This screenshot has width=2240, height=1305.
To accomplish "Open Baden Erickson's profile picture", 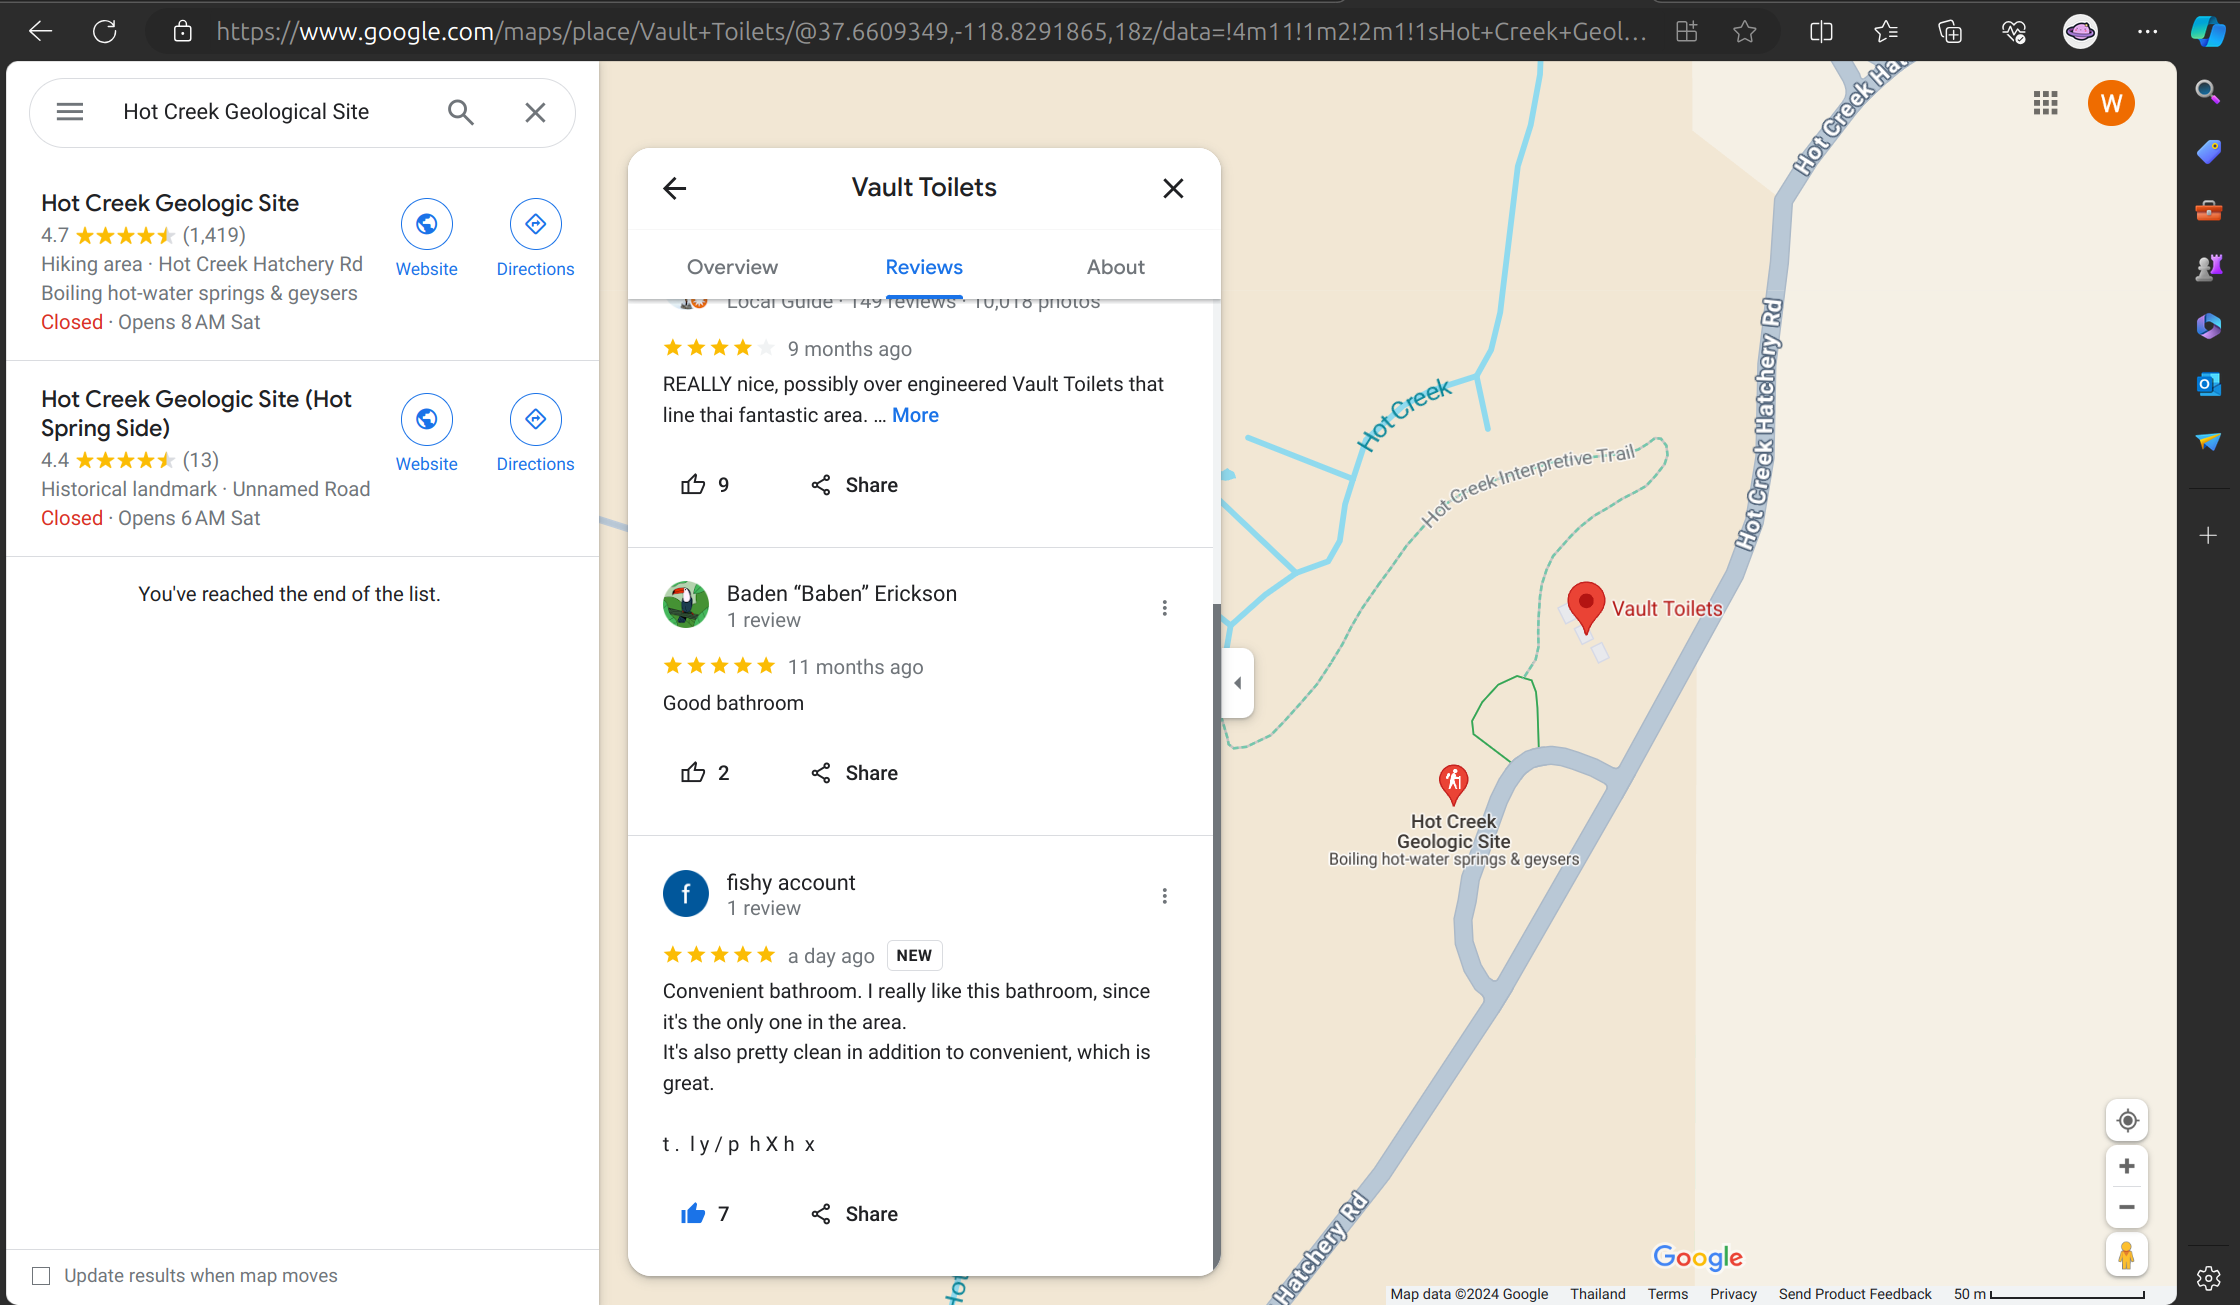I will click(686, 605).
